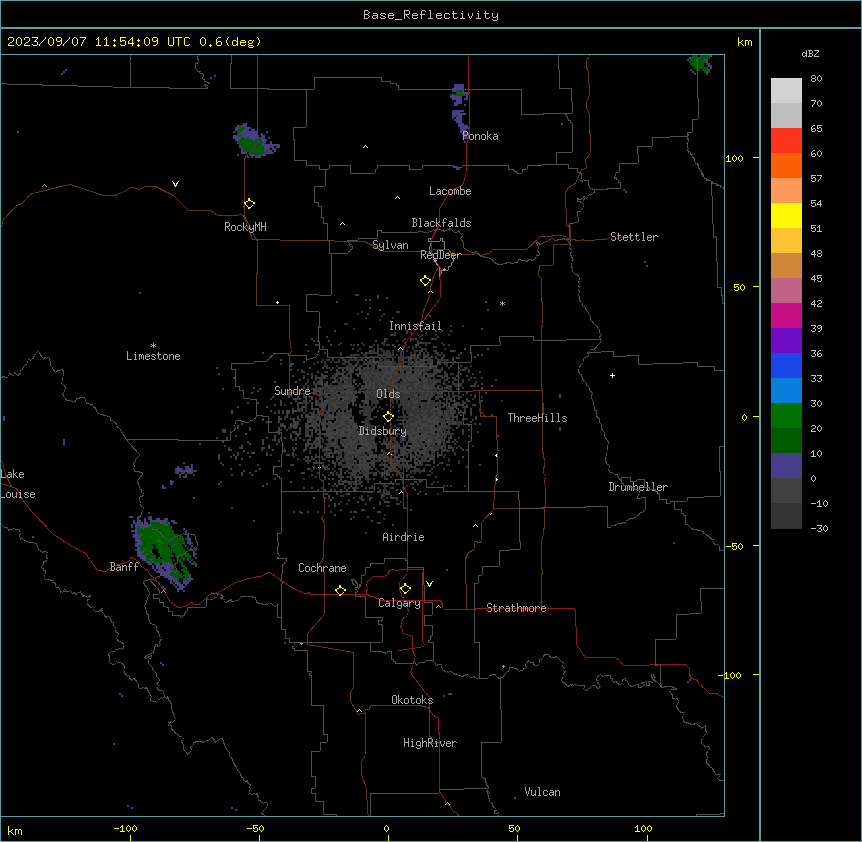Click the Blackfalds label
This screenshot has width=862, height=842.
point(441,223)
